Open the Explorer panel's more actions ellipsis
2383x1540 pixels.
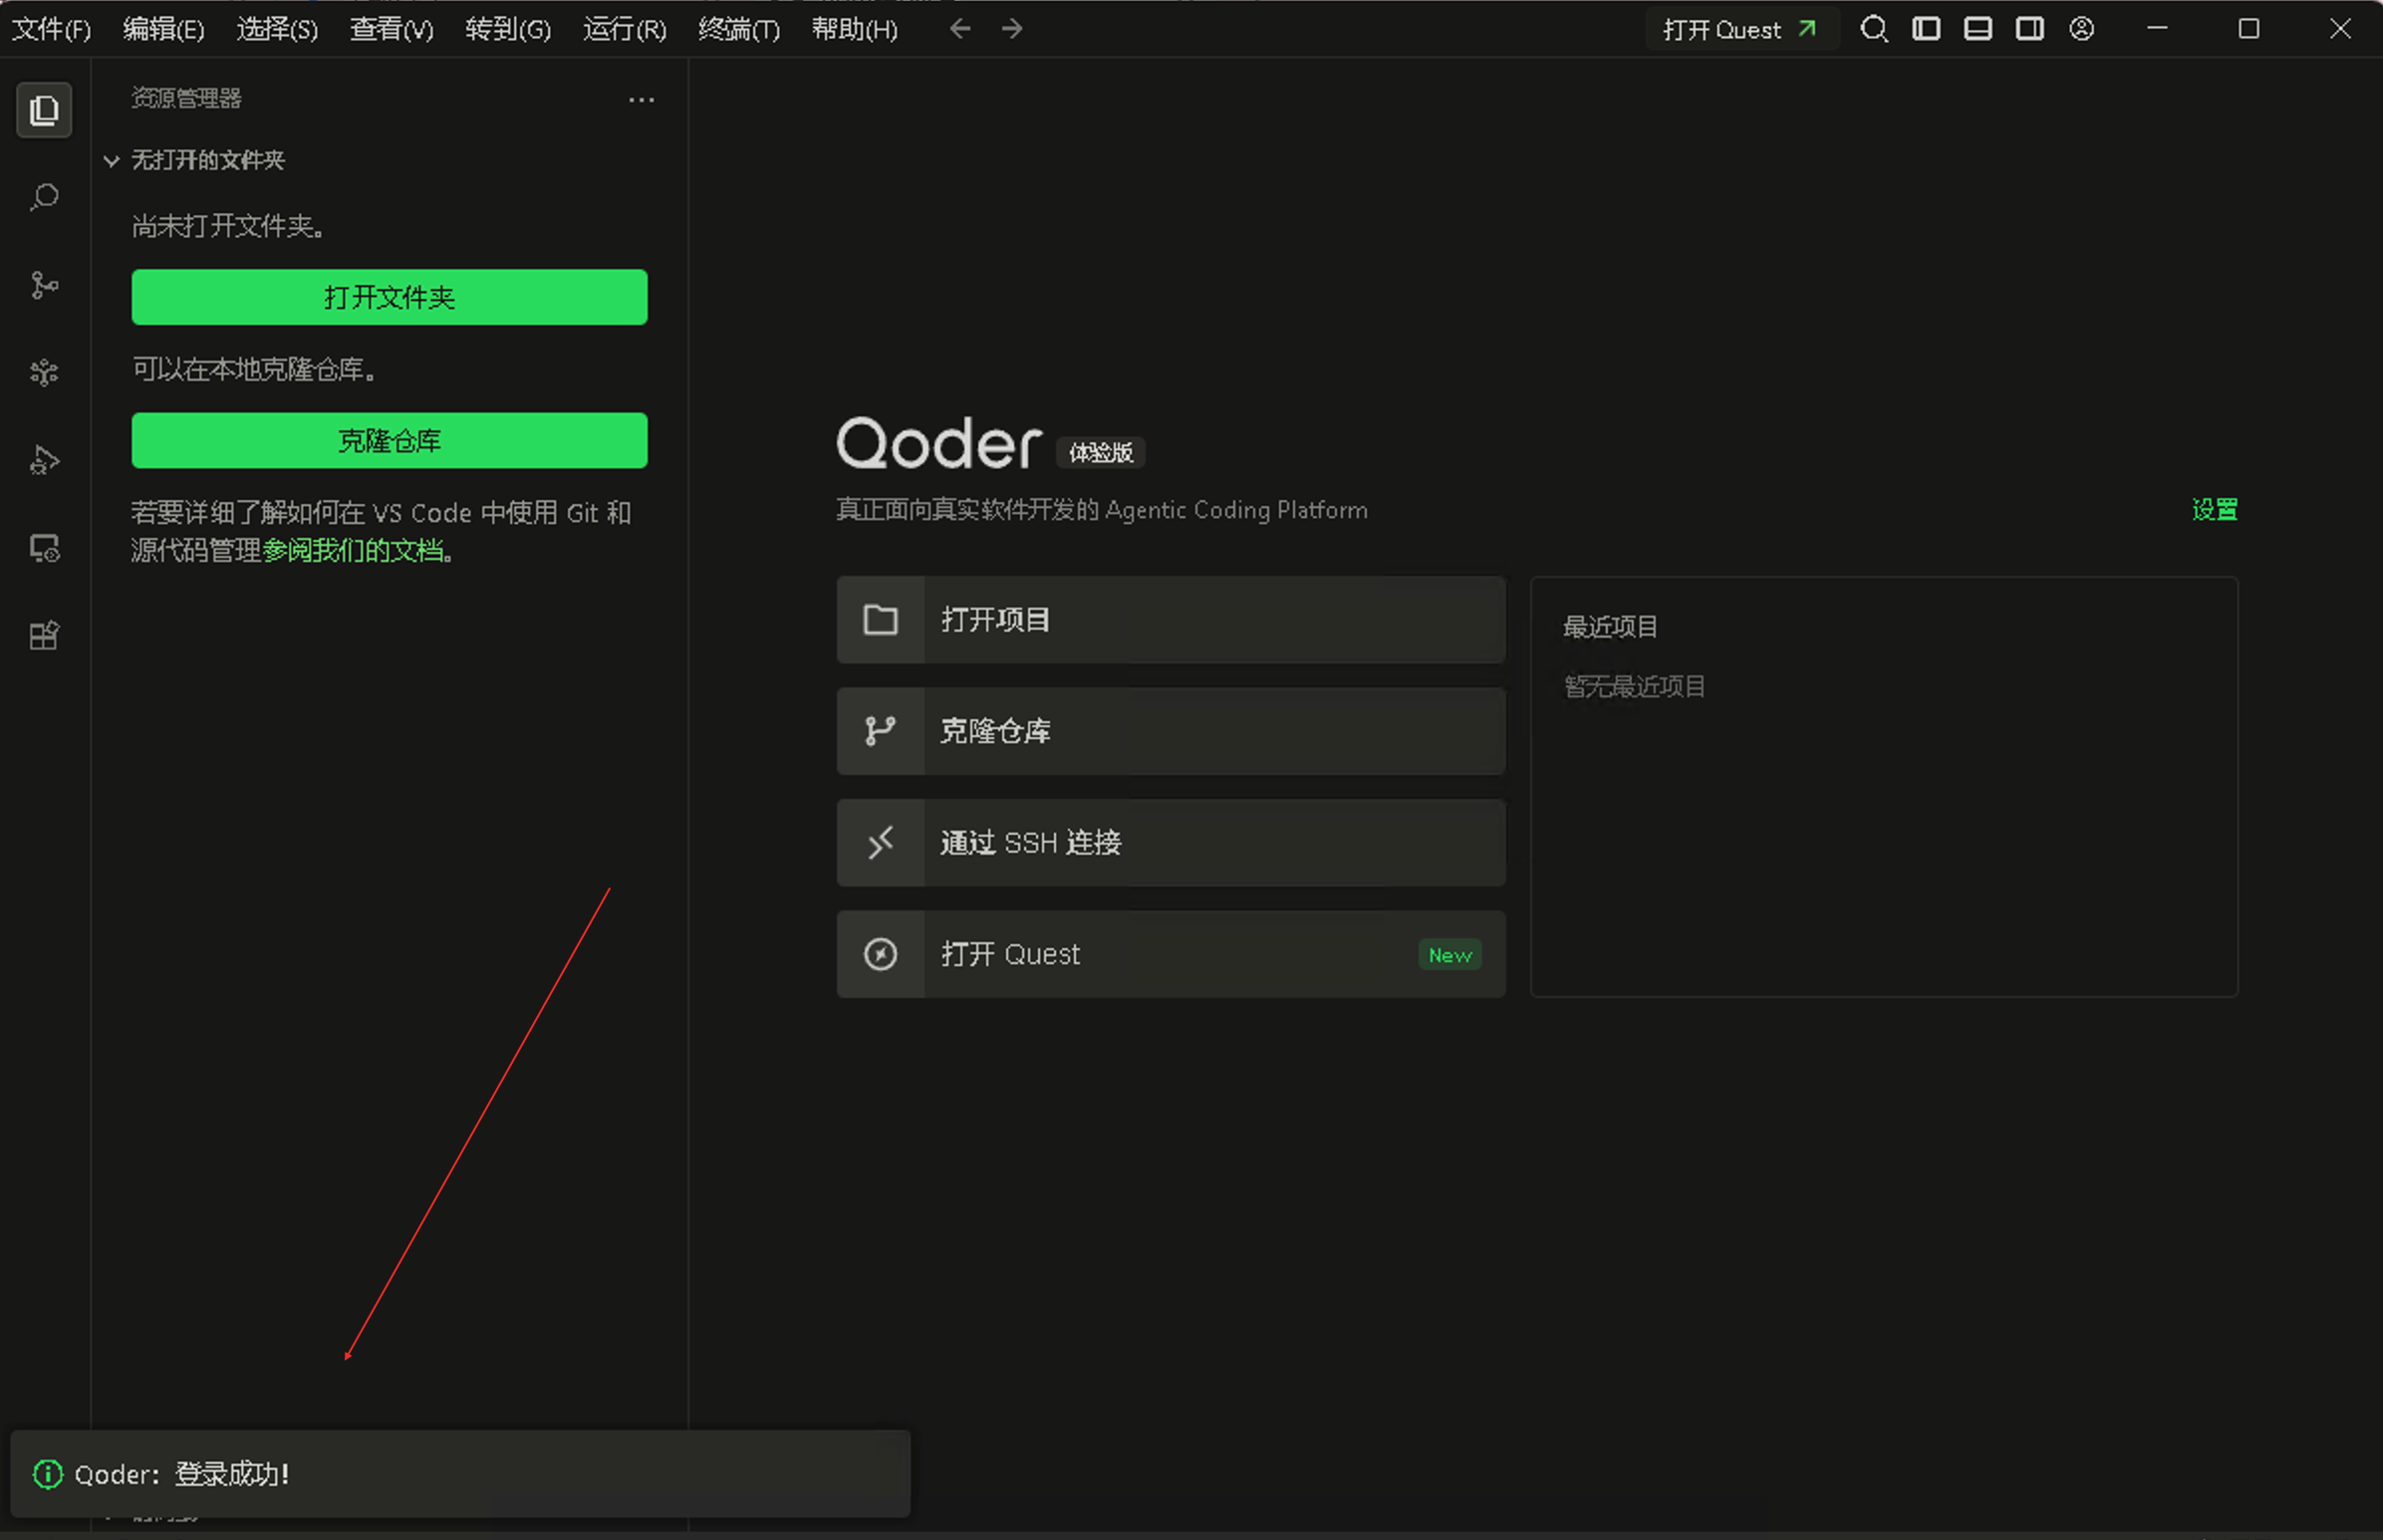642,99
